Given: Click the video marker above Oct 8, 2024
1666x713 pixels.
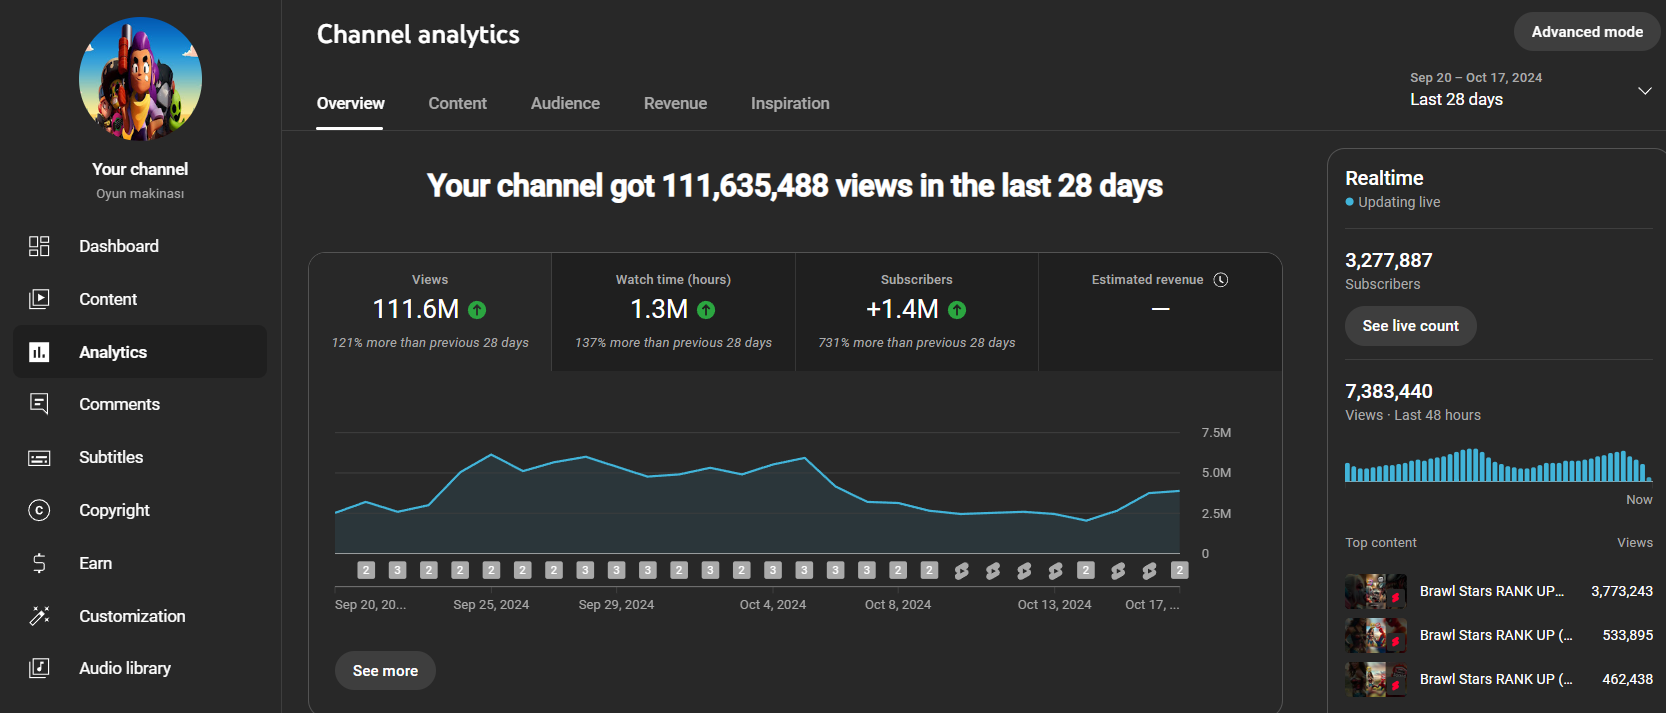Looking at the screenshot, I should 898,570.
